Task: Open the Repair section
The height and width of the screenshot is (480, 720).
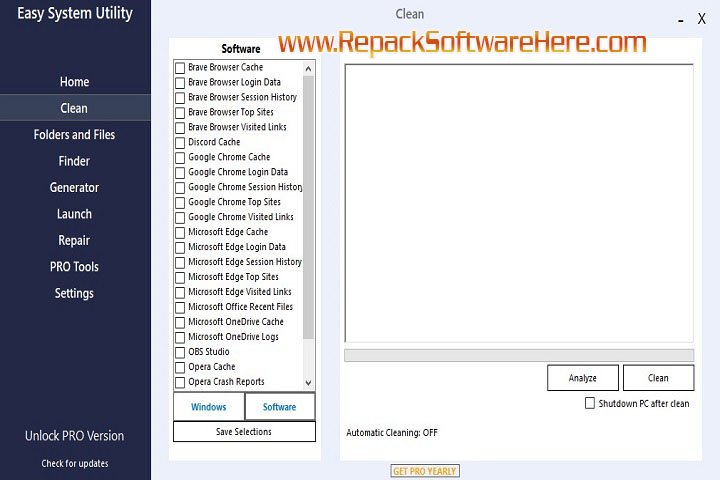Action: tap(74, 240)
